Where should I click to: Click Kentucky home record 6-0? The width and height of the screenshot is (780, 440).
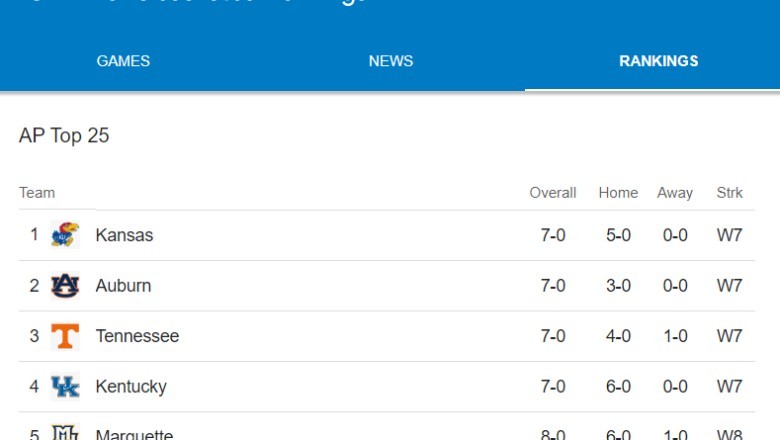[x=618, y=386]
